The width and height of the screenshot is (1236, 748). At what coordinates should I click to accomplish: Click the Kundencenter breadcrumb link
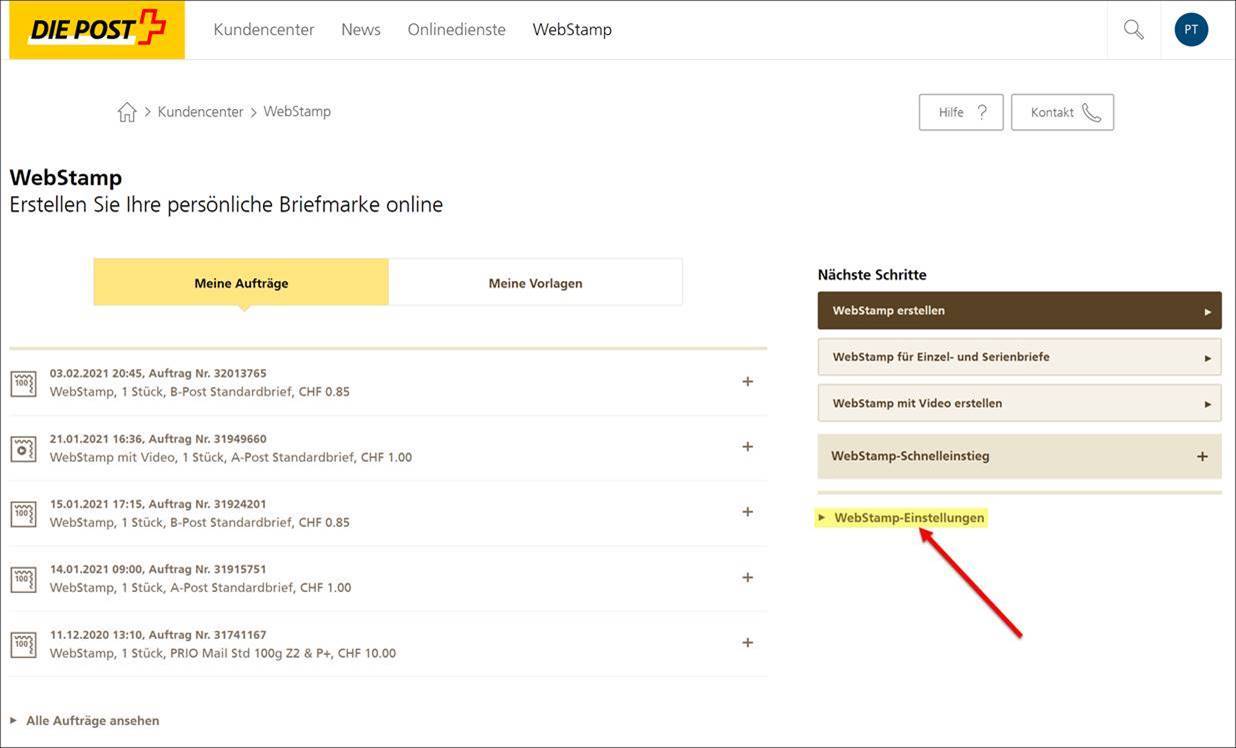[200, 112]
